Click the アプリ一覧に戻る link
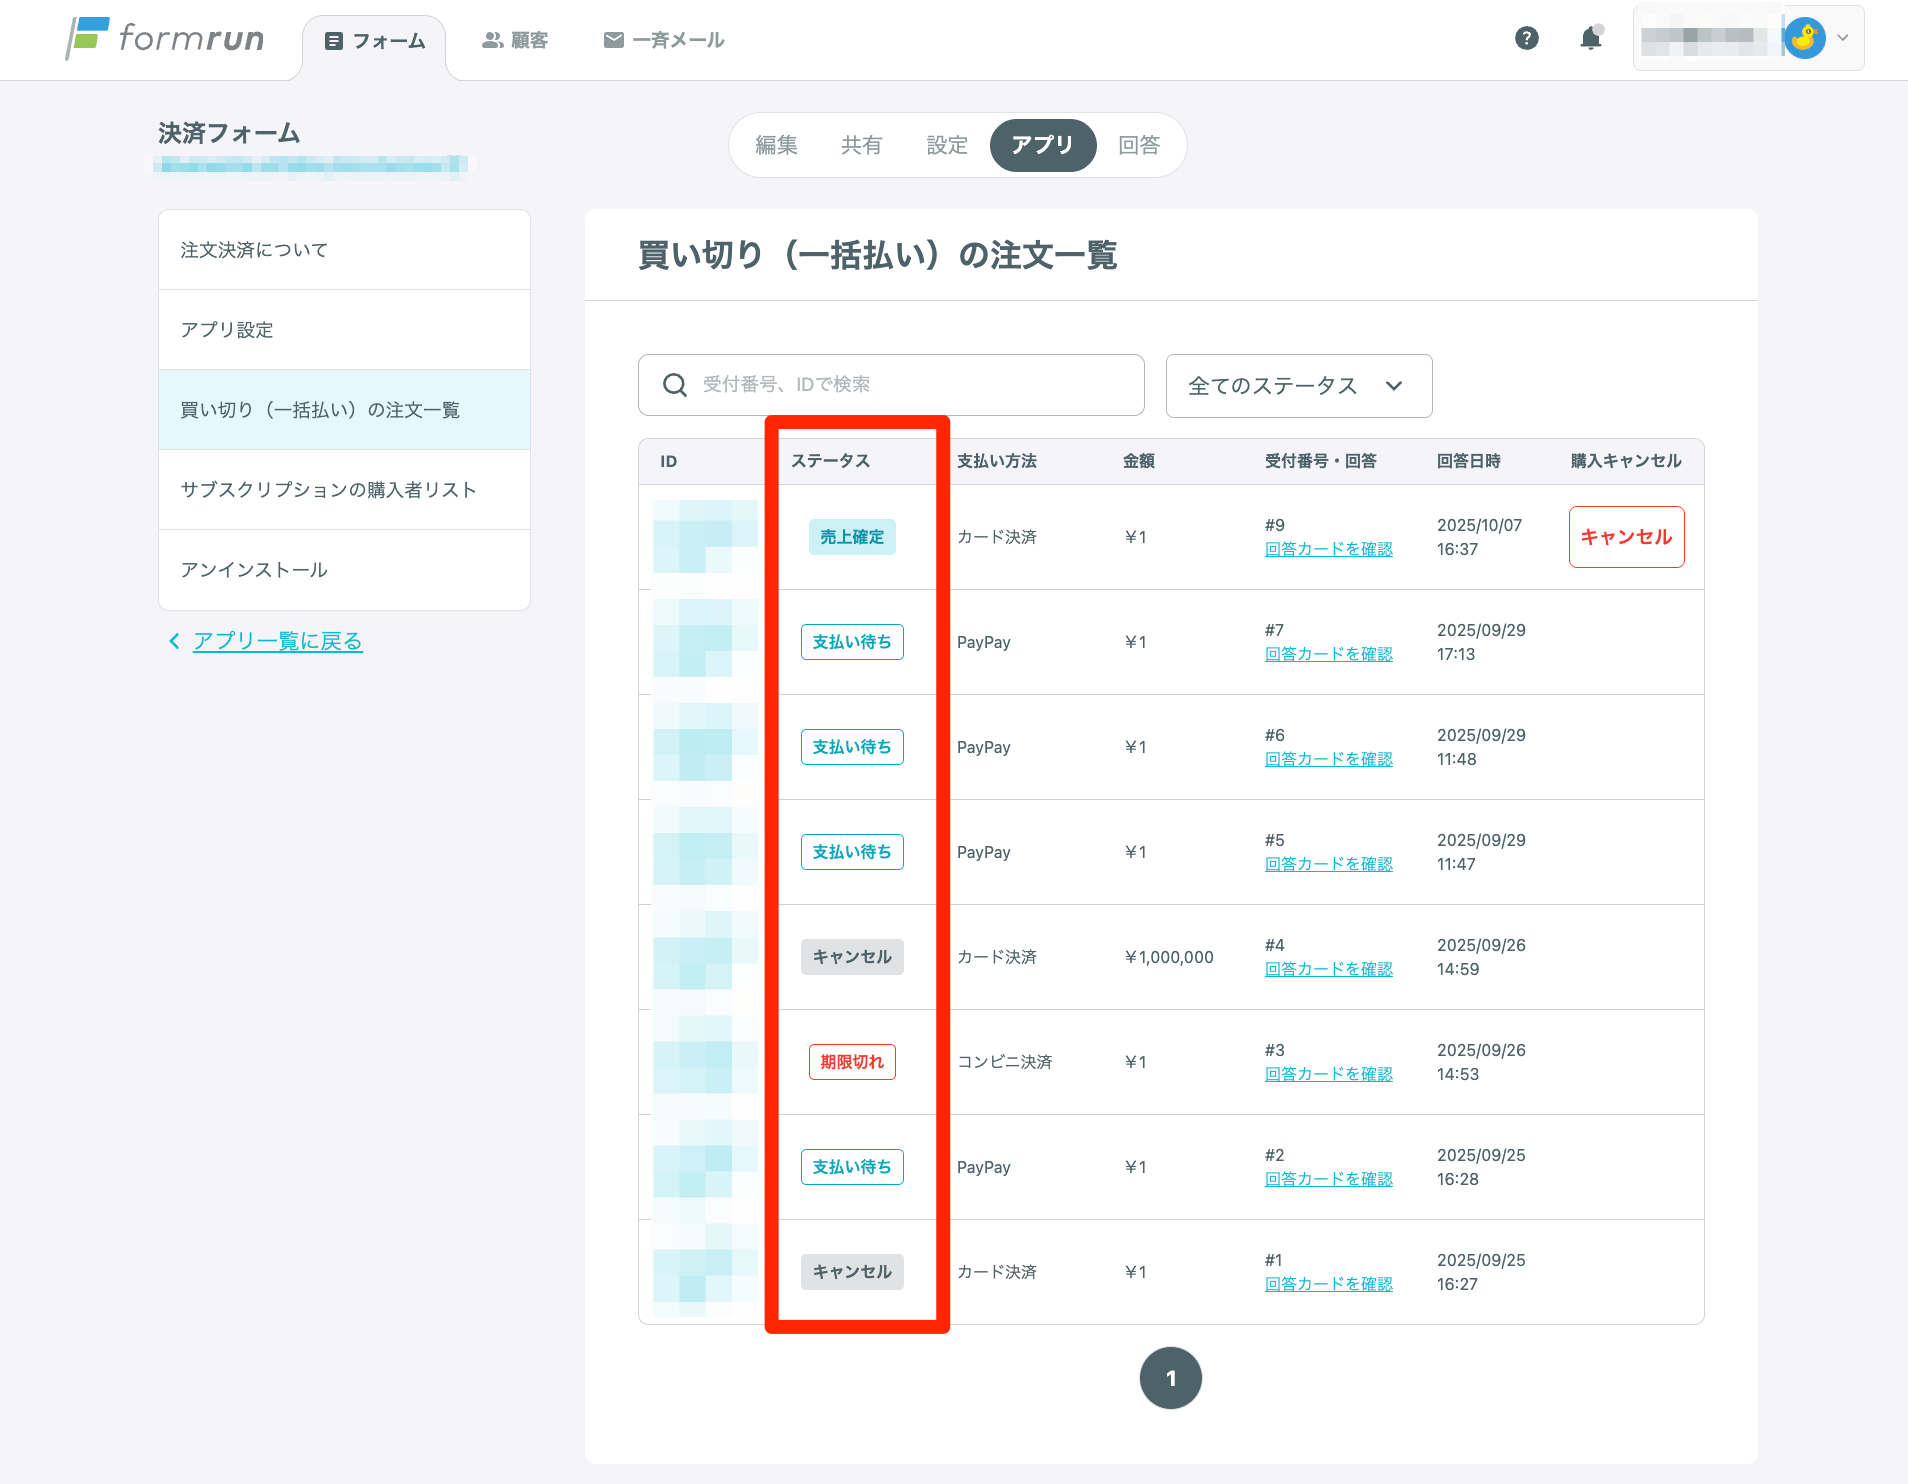The image size is (1908, 1484). pos(277,641)
